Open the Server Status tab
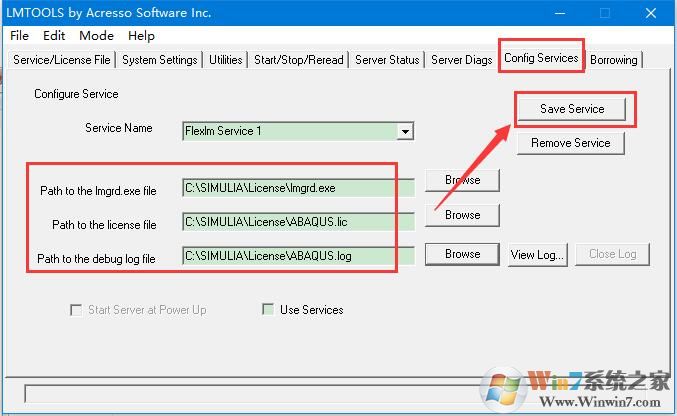The width and height of the screenshot is (677, 416). tap(387, 60)
